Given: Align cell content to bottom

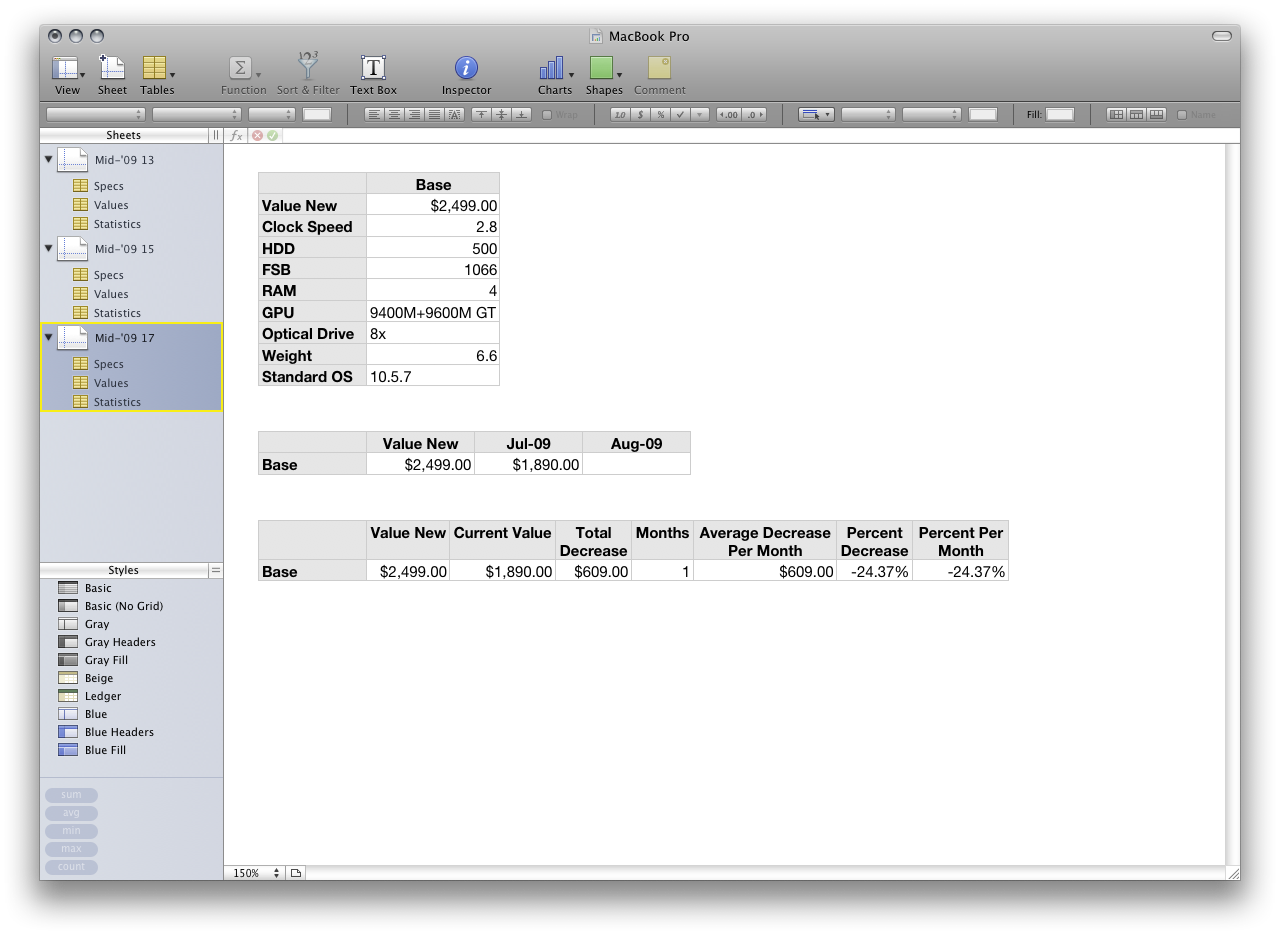Looking at the screenshot, I should 522,115.
